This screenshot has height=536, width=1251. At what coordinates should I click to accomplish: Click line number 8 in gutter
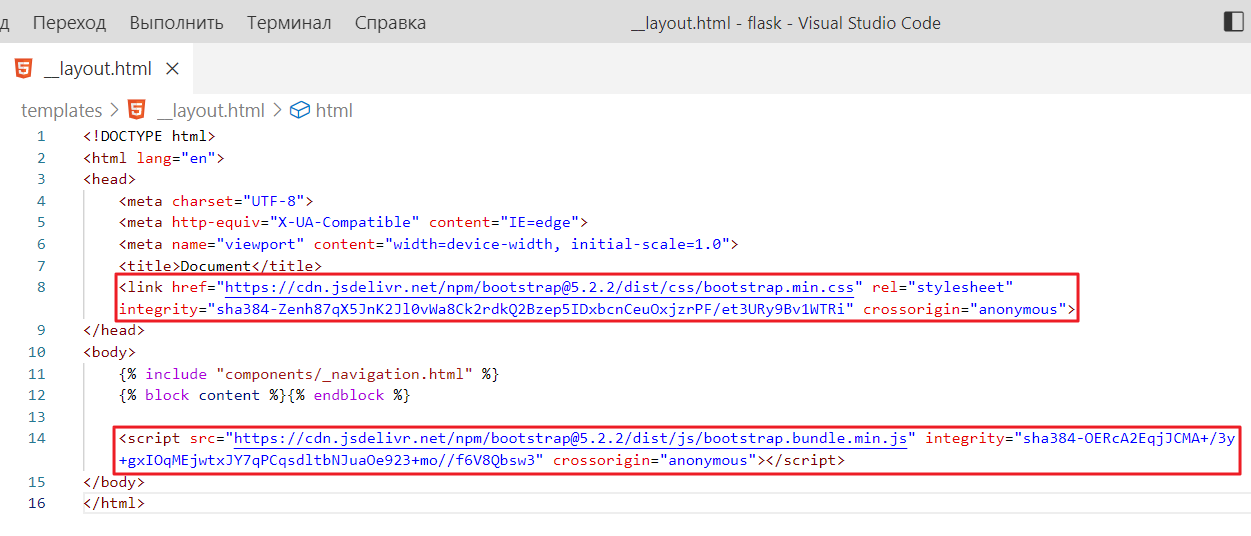pyautogui.click(x=41, y=287)
